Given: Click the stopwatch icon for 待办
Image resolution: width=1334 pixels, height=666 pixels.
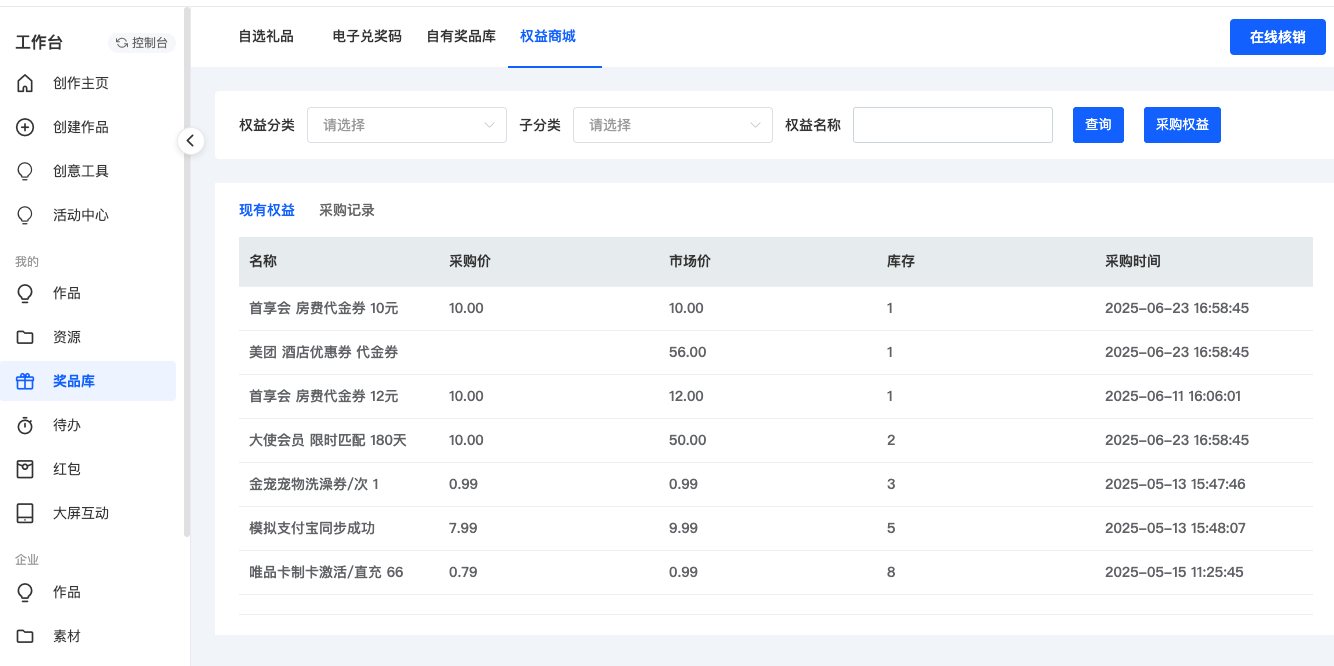Looking at the screenshot, I should [26, 425].
